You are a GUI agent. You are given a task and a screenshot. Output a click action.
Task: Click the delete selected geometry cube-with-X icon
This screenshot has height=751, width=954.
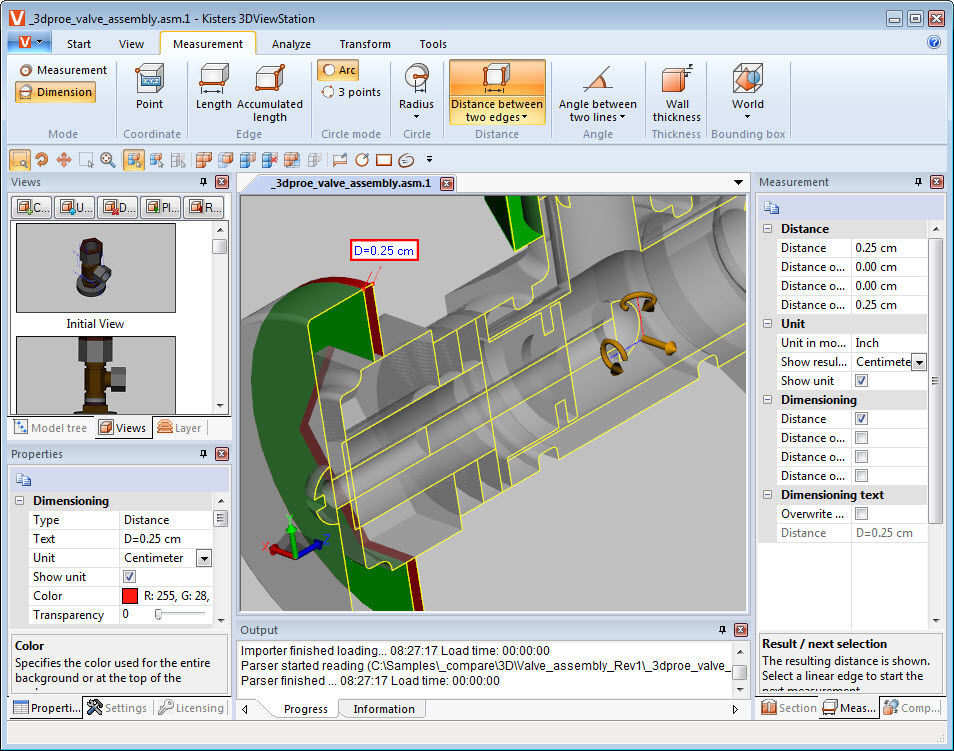pos(270,160)
